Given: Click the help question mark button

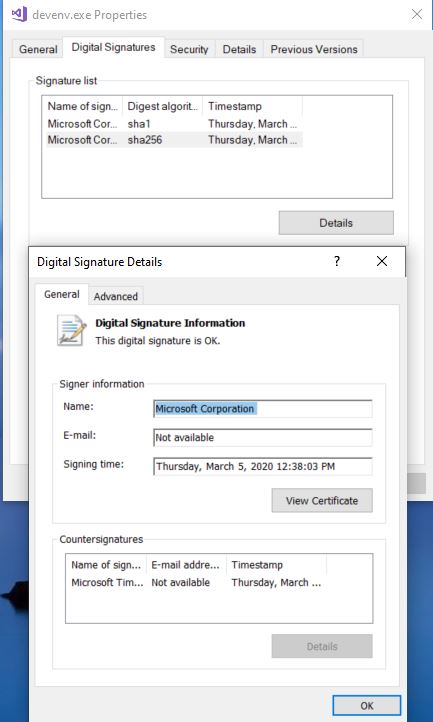Looking at the screenshot, I should click(337, 262).
